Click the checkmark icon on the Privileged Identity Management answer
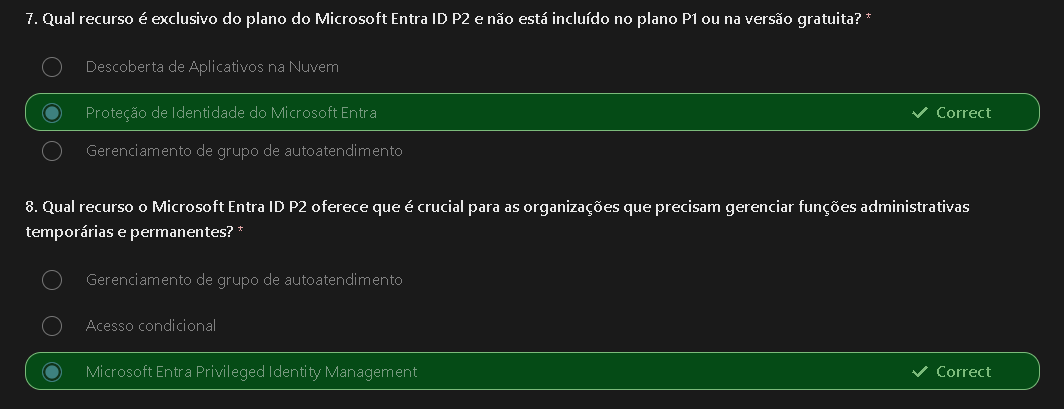Image resolution: width=1064 pixels, height=409 pixels. [x=920, y=372]
